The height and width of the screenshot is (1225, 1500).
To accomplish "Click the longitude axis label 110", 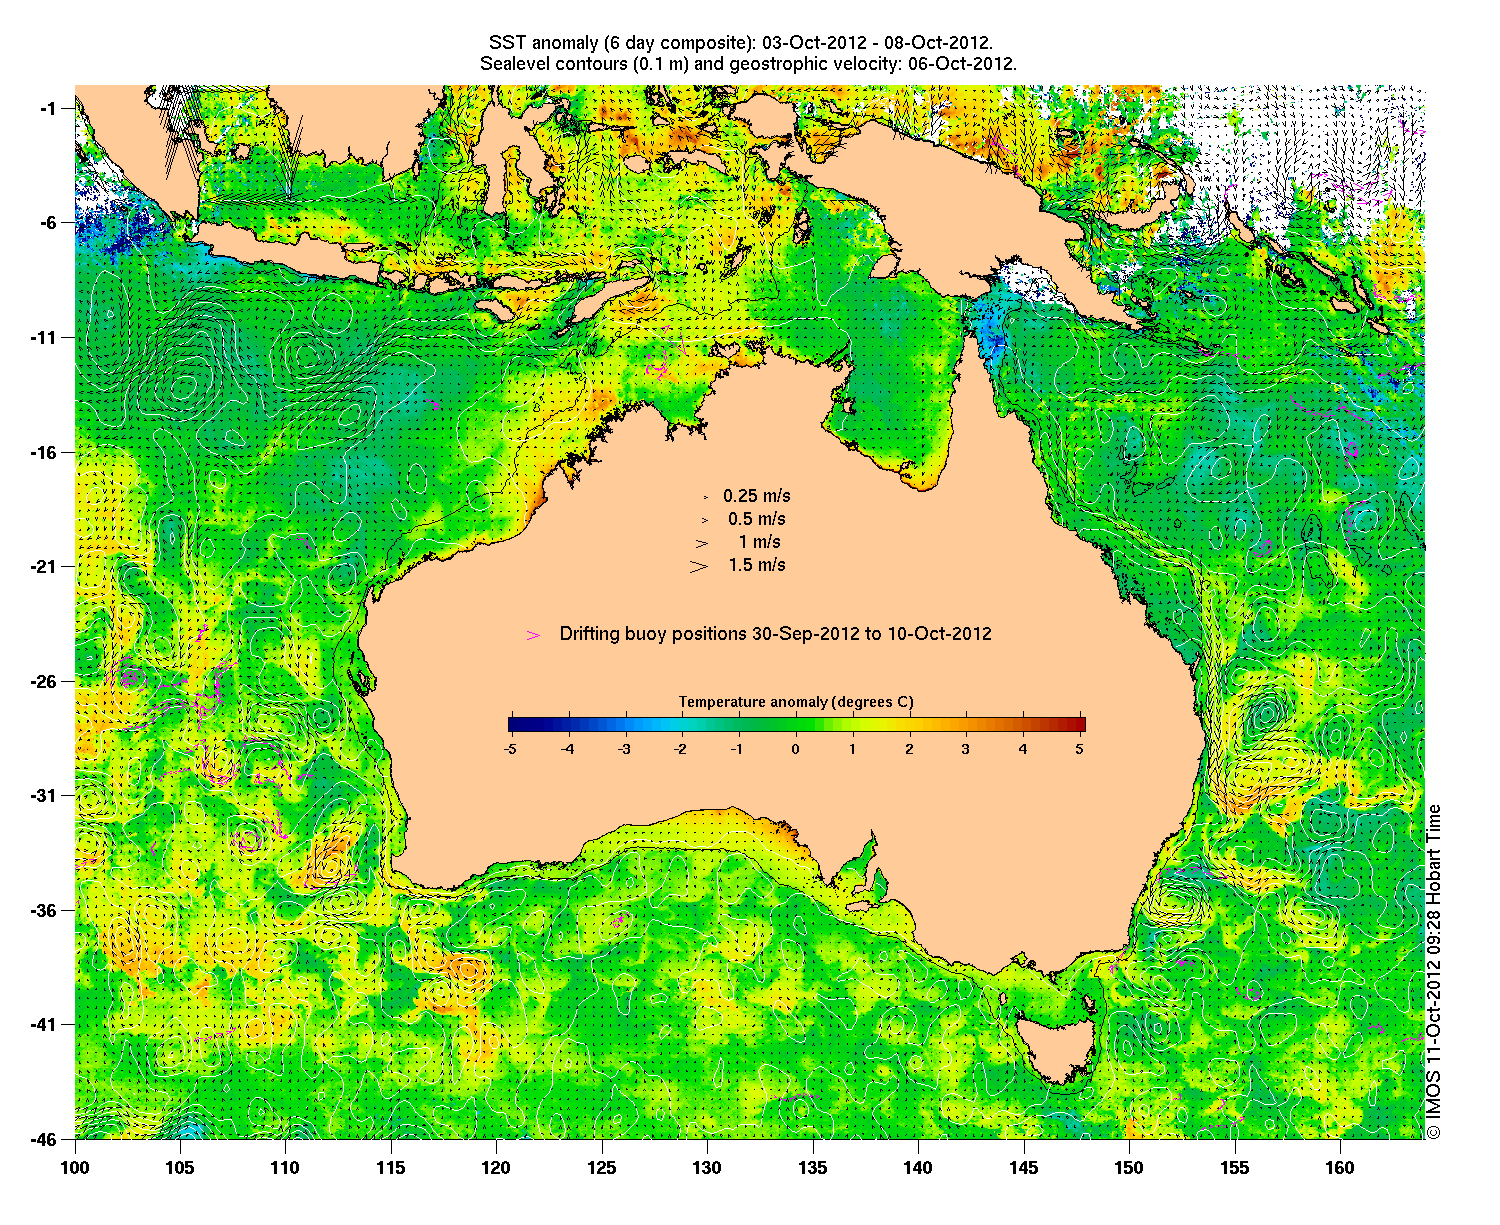I will click(x=285, y=1167).
